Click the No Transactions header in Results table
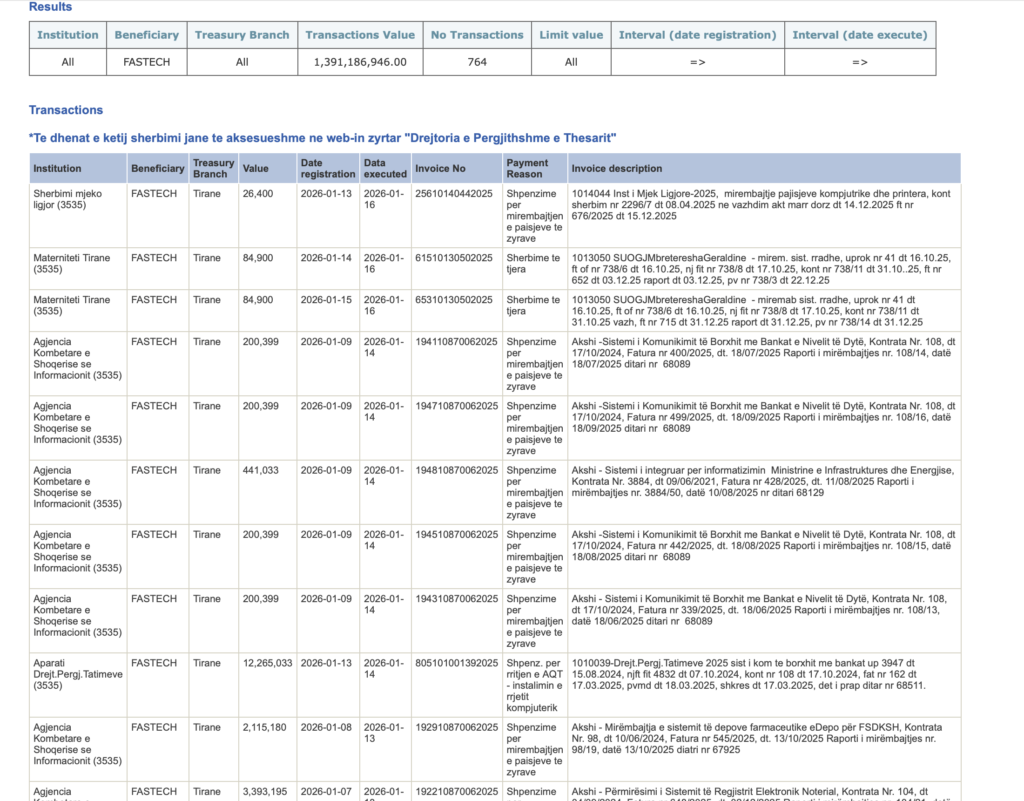 pos(476,35)
